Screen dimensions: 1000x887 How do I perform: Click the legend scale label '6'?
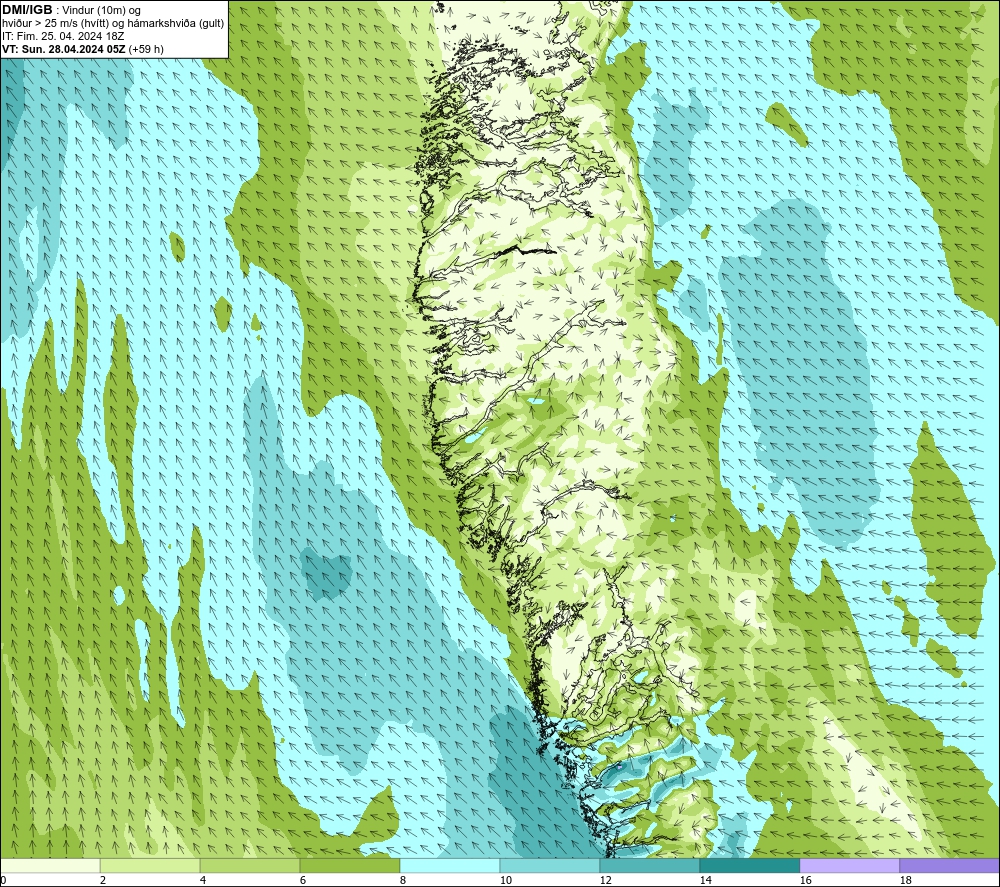pyautogui.click(x=302, y=881)
